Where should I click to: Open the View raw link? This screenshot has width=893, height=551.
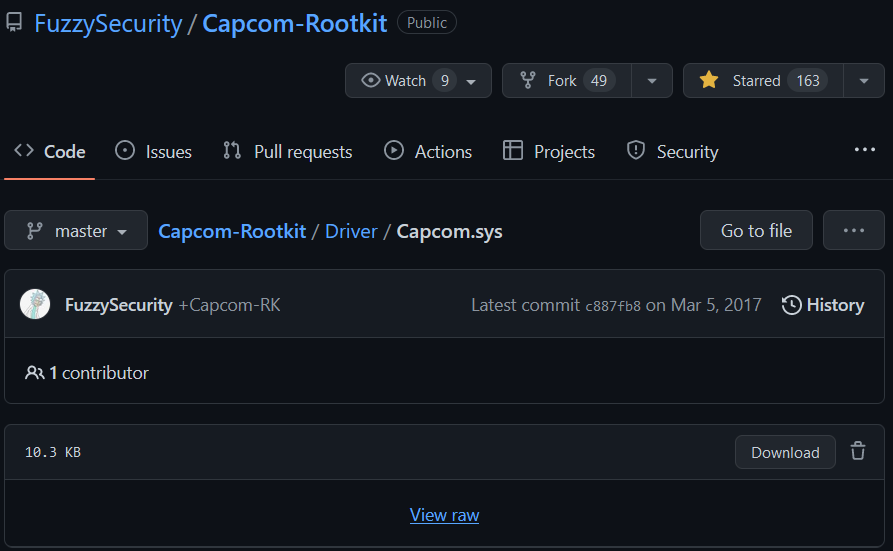(x=444, y=515)
